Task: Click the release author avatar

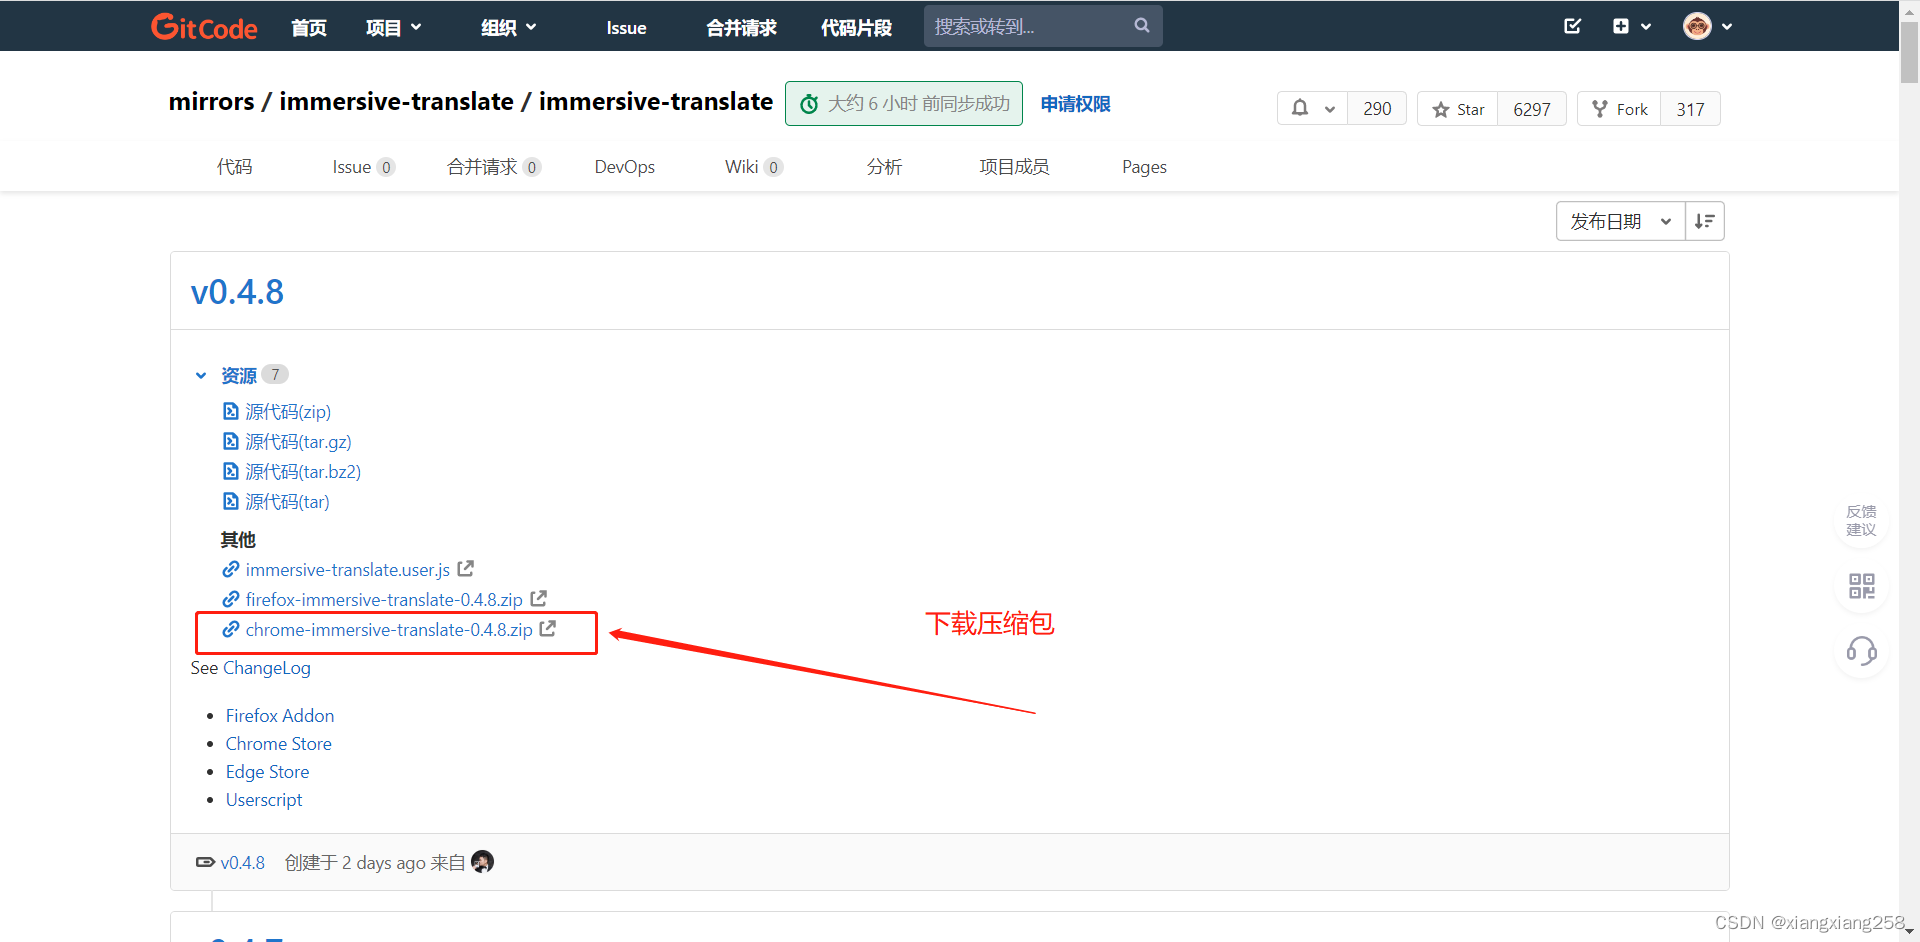Action: click(482, 861)
